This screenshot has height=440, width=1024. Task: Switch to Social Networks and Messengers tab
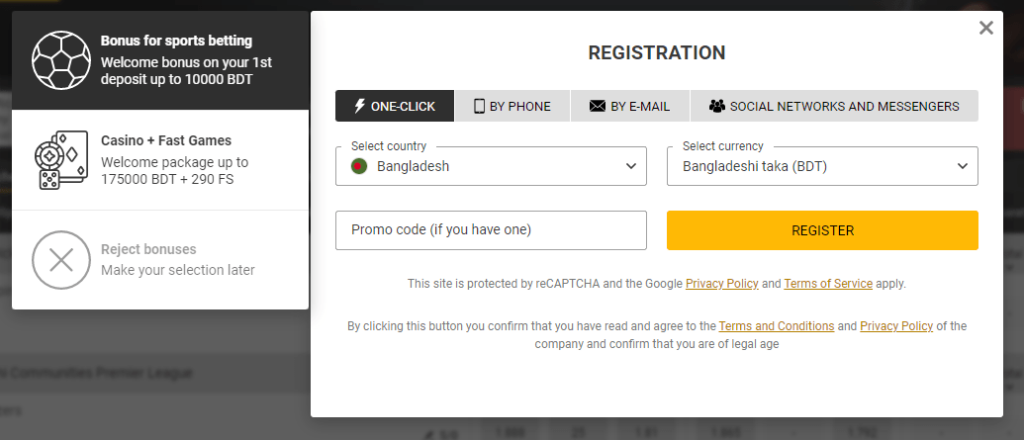click(x=834, y=106)
